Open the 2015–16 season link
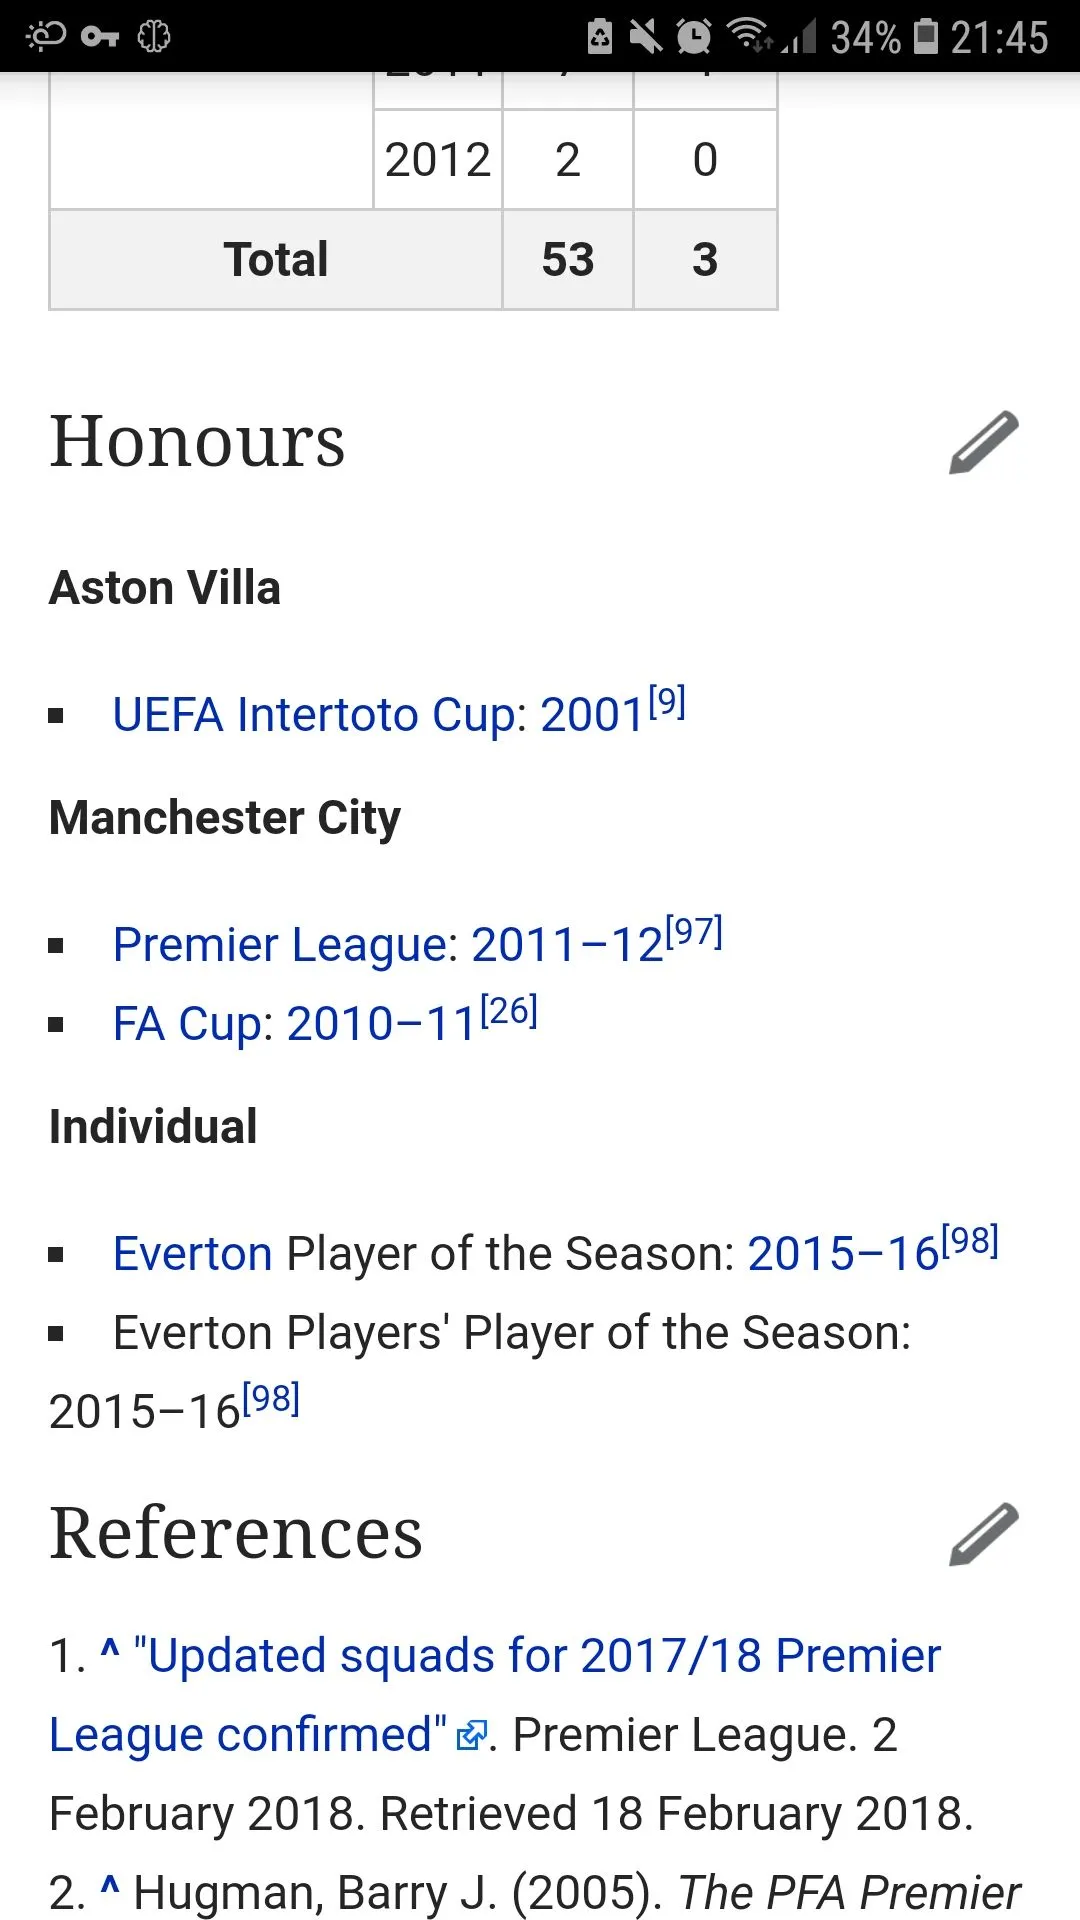The height and width of the screenshot is (1920, 1080). [x=842, y=1254]
